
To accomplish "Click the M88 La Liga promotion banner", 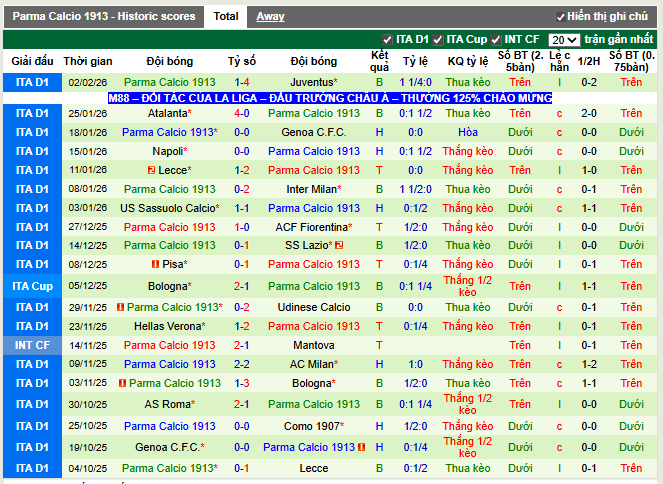I will [x=330, y=98].
